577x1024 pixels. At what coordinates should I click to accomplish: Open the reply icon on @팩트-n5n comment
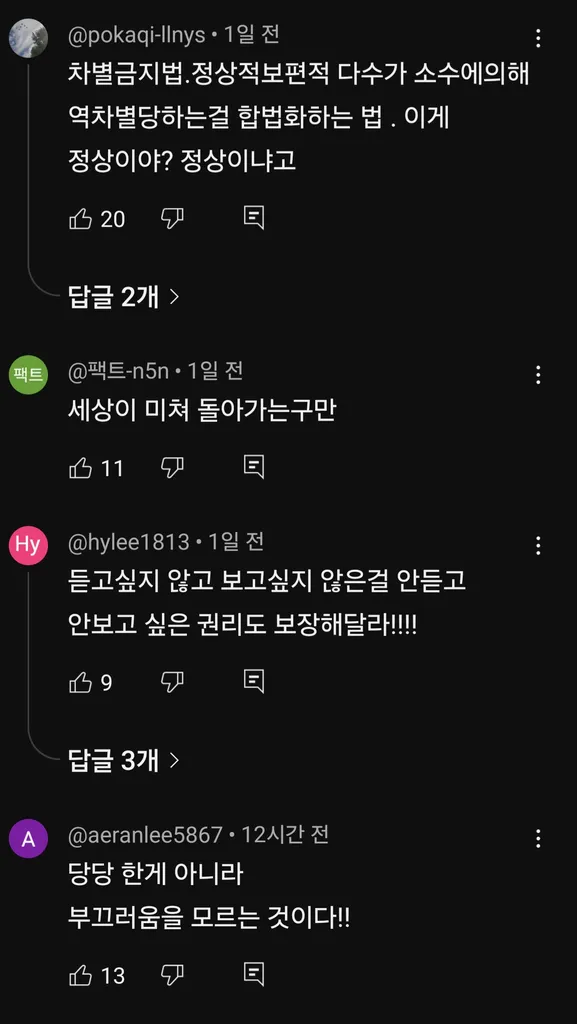[254, 468]
